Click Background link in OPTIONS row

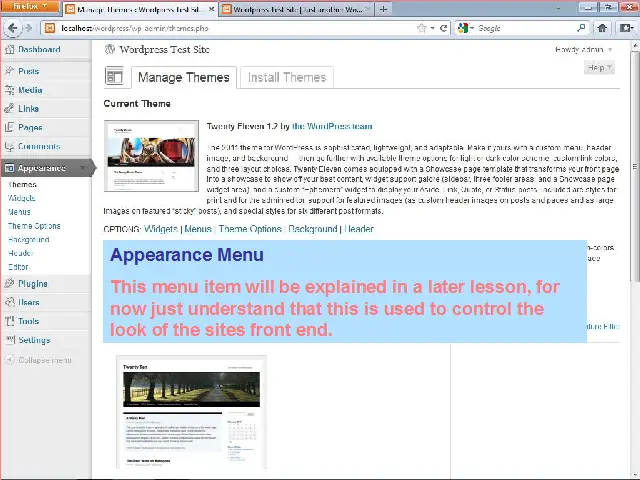(313, 229)
